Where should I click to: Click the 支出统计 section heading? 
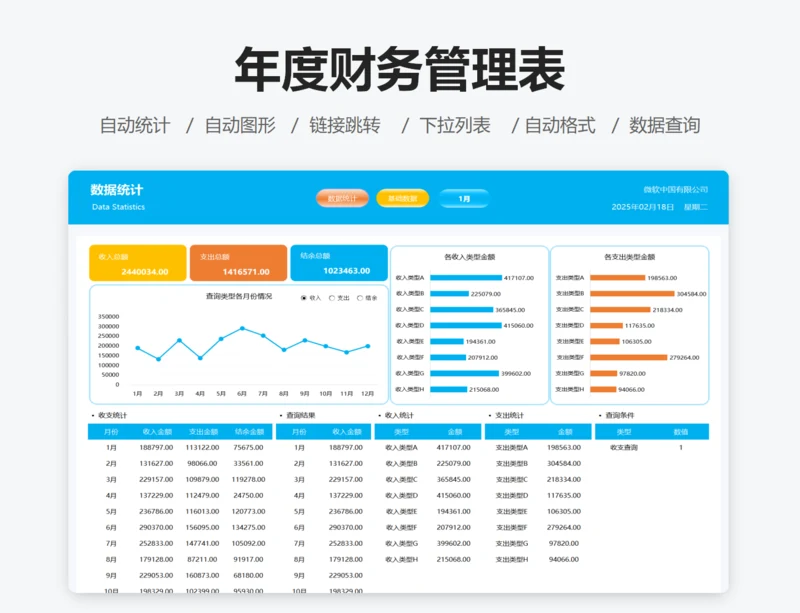[x=509, y=415]
